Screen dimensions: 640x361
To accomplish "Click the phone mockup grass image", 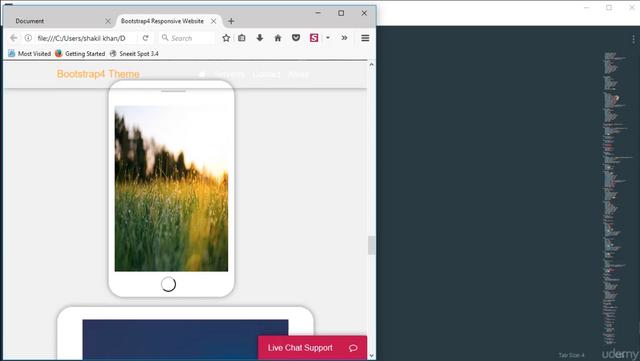I will (x=171, y=189).
